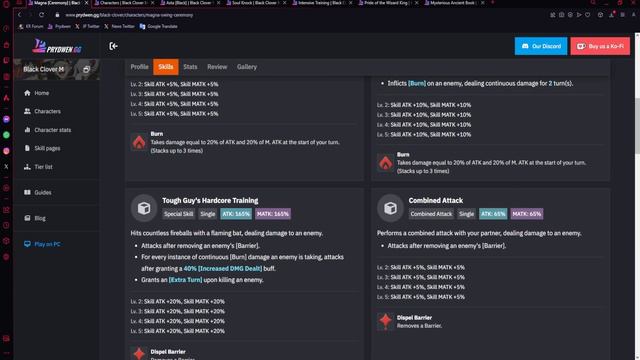
Task: Click the Tough Guy's Hardcore Training title
Action: (x=210, y=200)
